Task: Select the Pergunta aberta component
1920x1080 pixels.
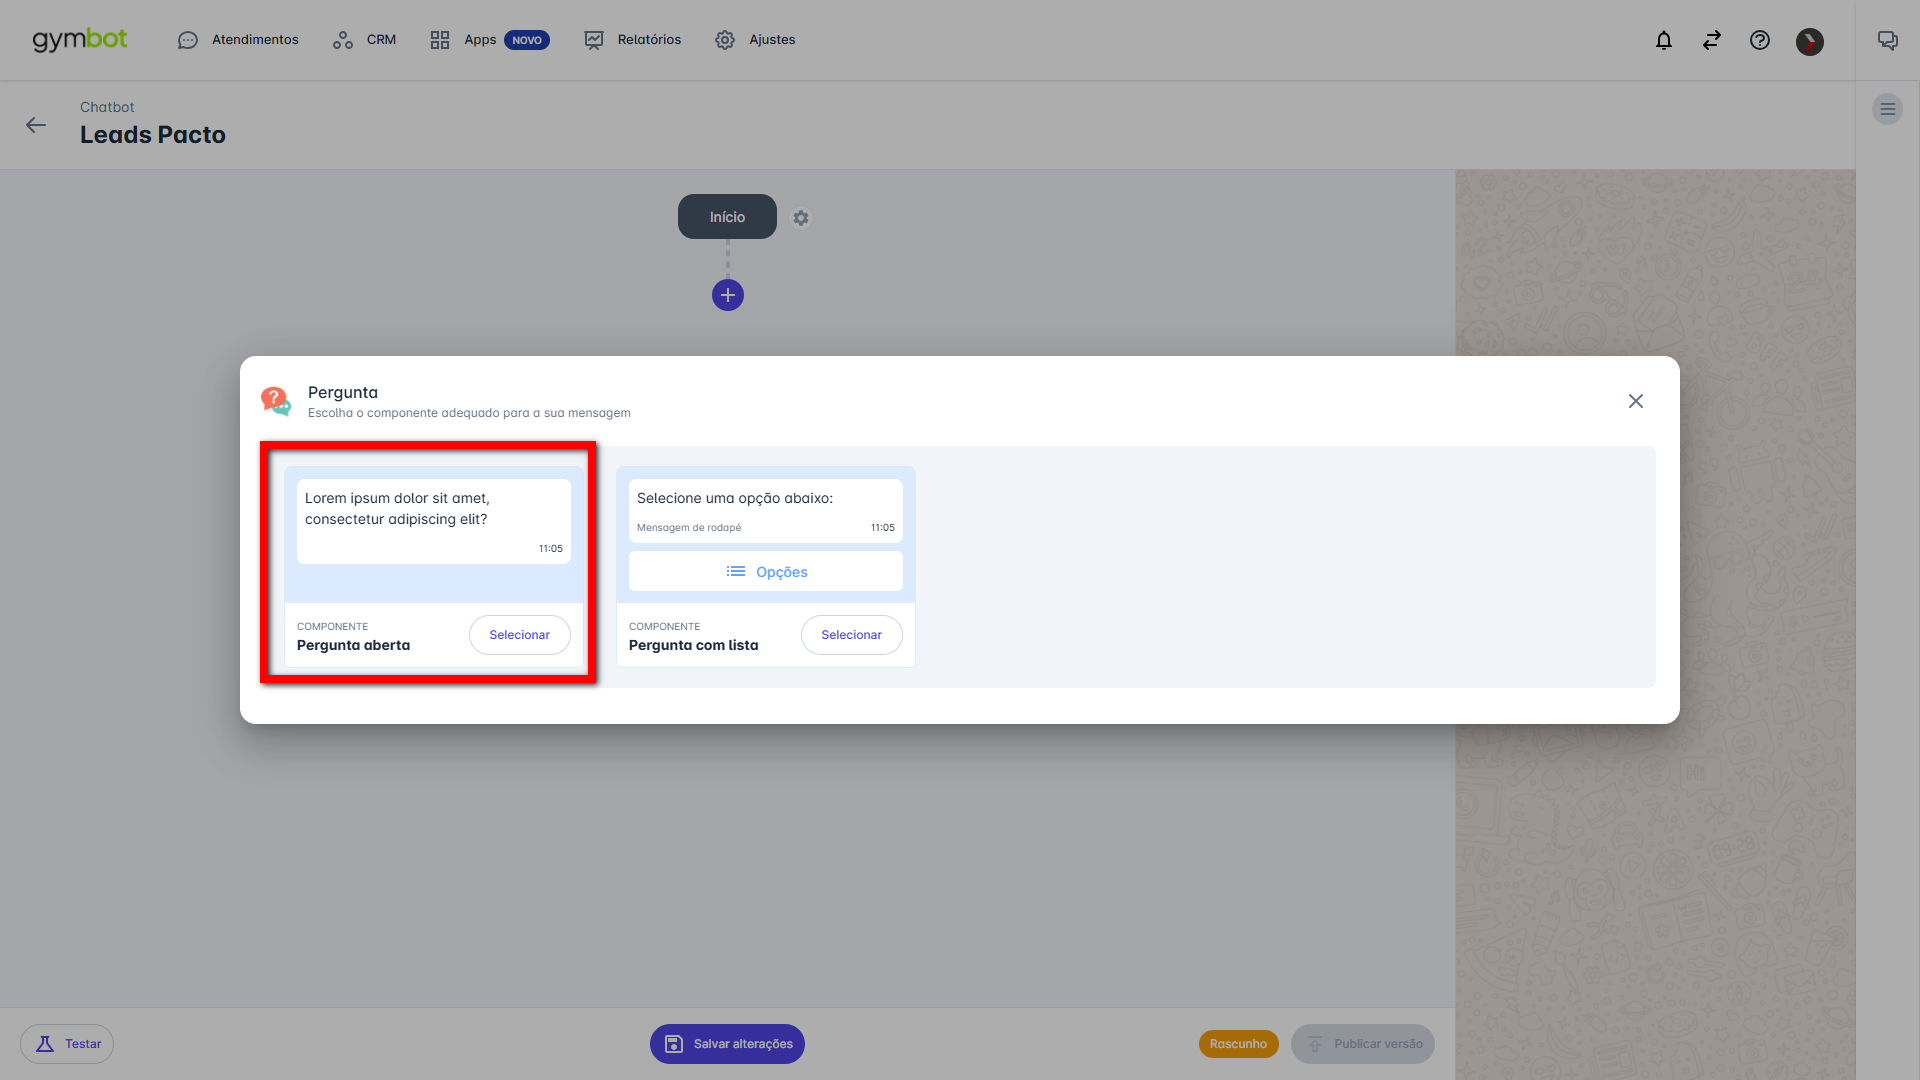Action: (x=519, y=635)
